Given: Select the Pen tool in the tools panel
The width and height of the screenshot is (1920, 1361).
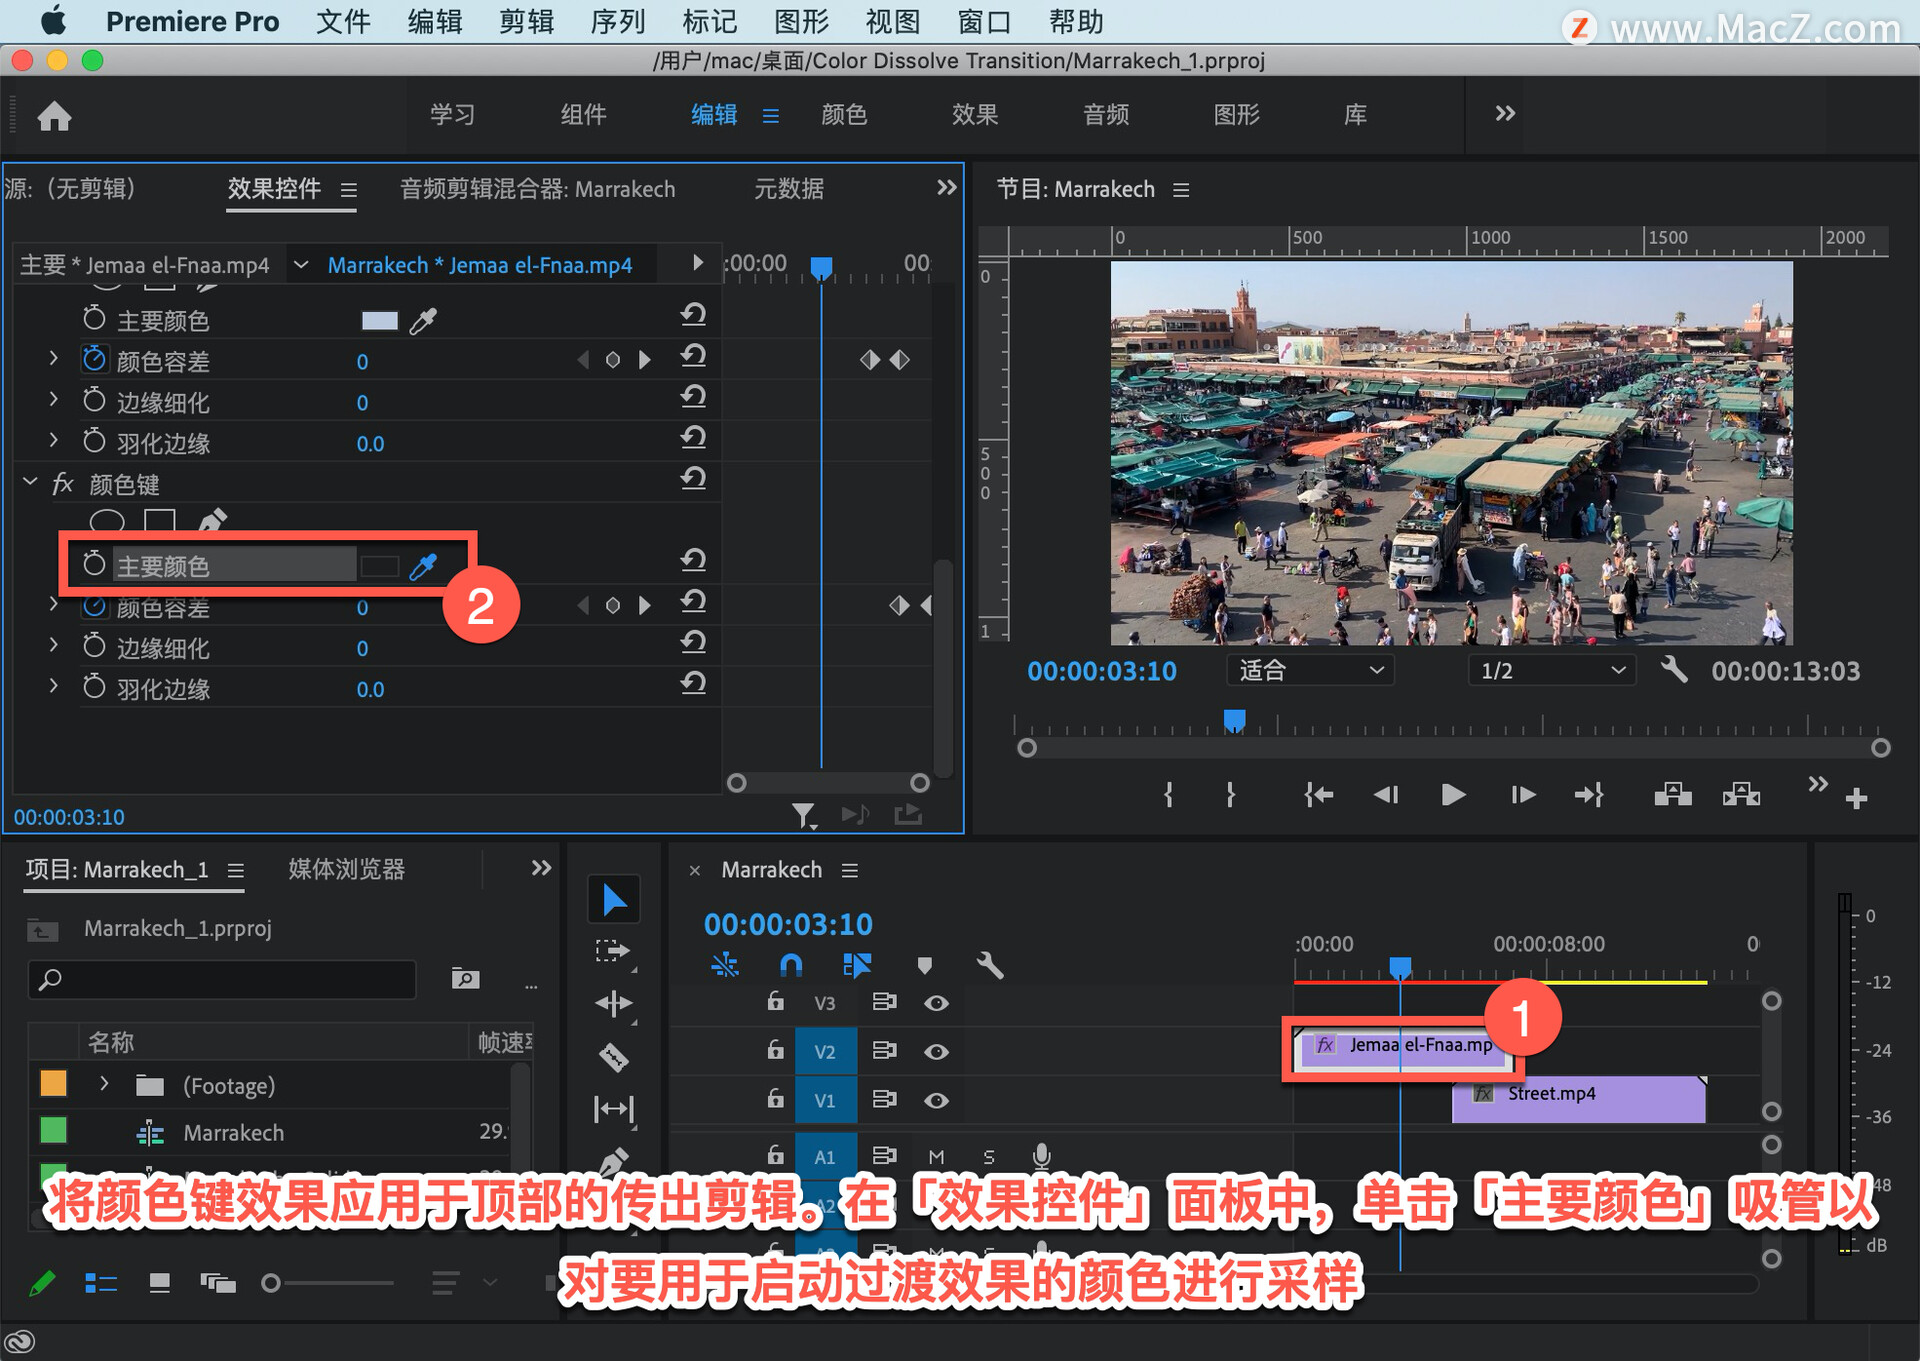Looking at the screenshot, I should [614, 1160].
